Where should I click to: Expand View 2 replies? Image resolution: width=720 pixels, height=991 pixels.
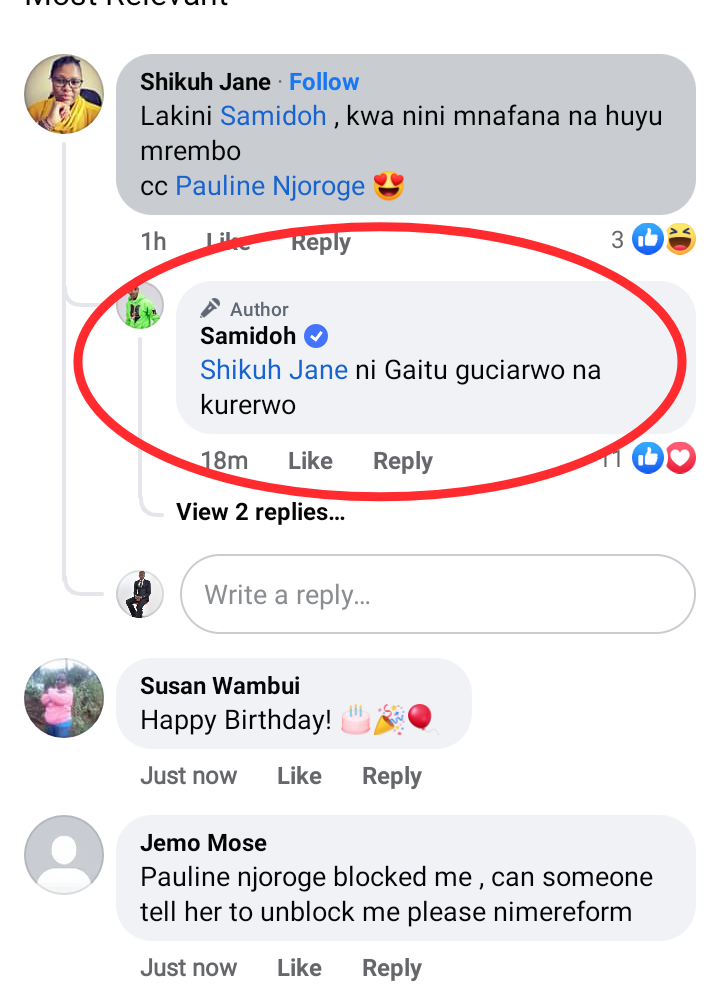click(260, 512)
